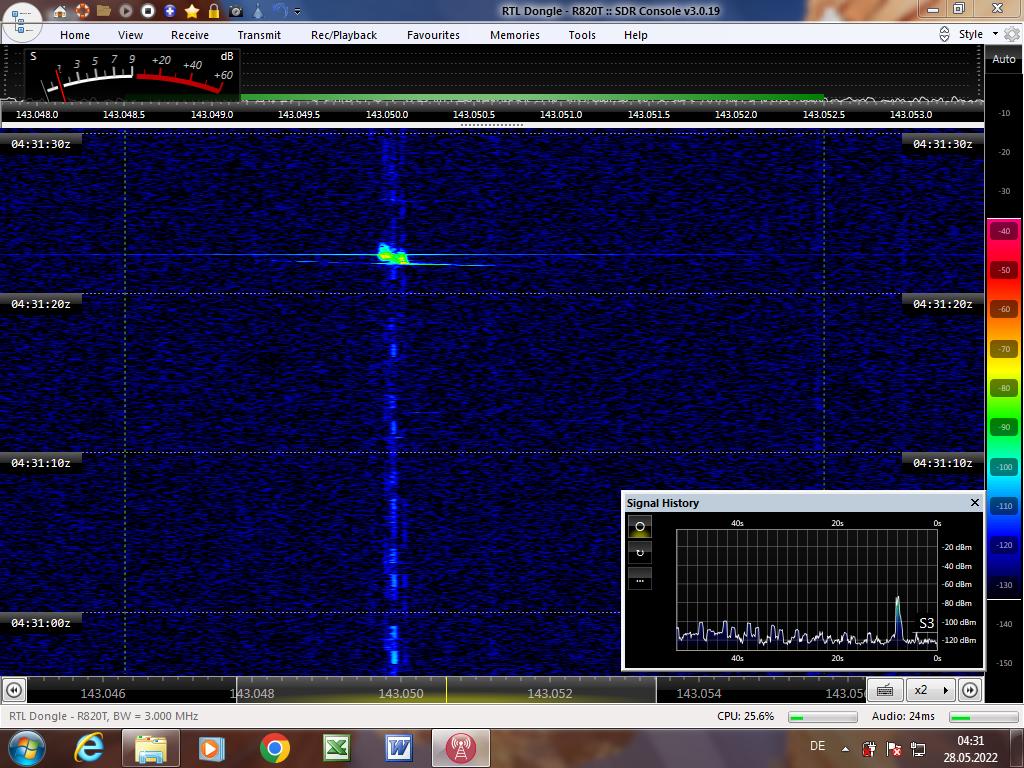1024x768 pixels.
Task: Click the -90 green level on colour scale
Action: [1004, 427]
